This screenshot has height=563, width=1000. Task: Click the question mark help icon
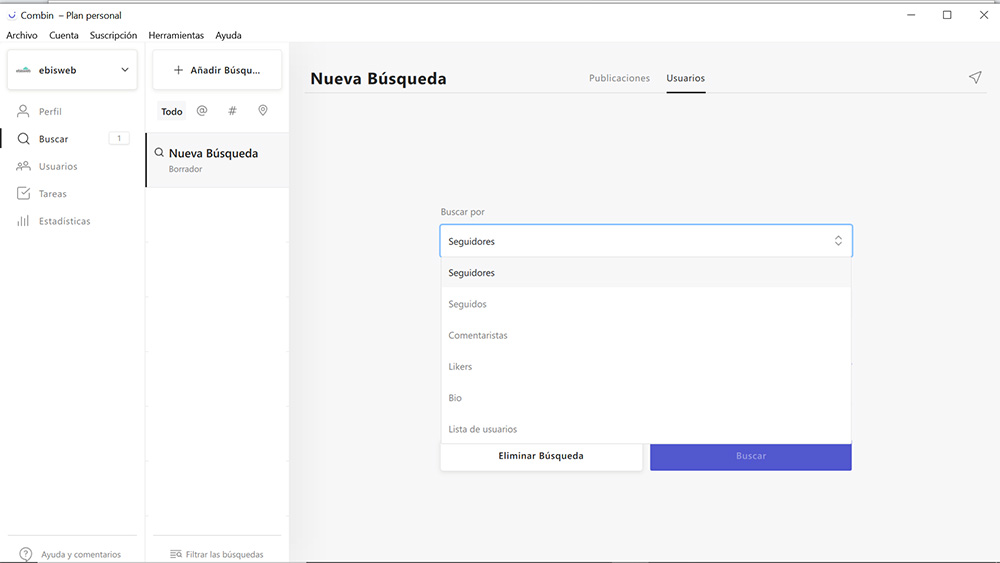26,554
